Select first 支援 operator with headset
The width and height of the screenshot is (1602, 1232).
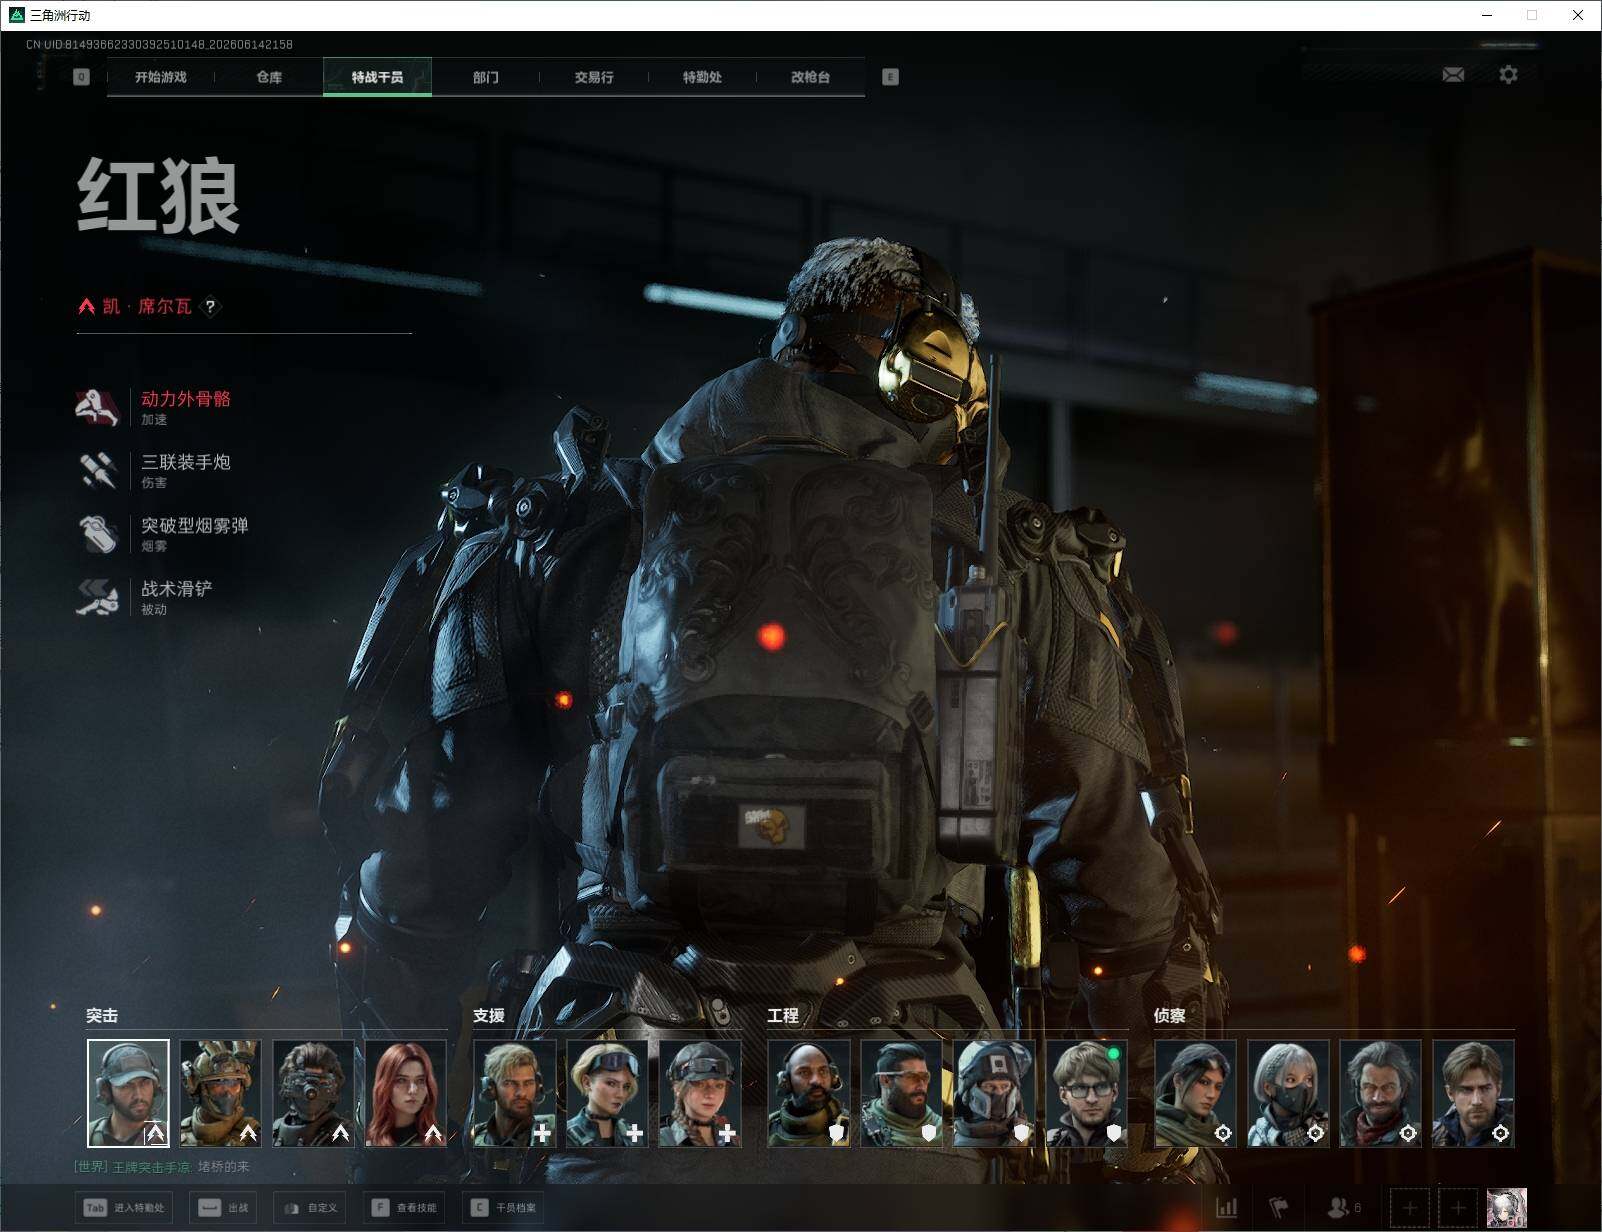point(514,1093)
